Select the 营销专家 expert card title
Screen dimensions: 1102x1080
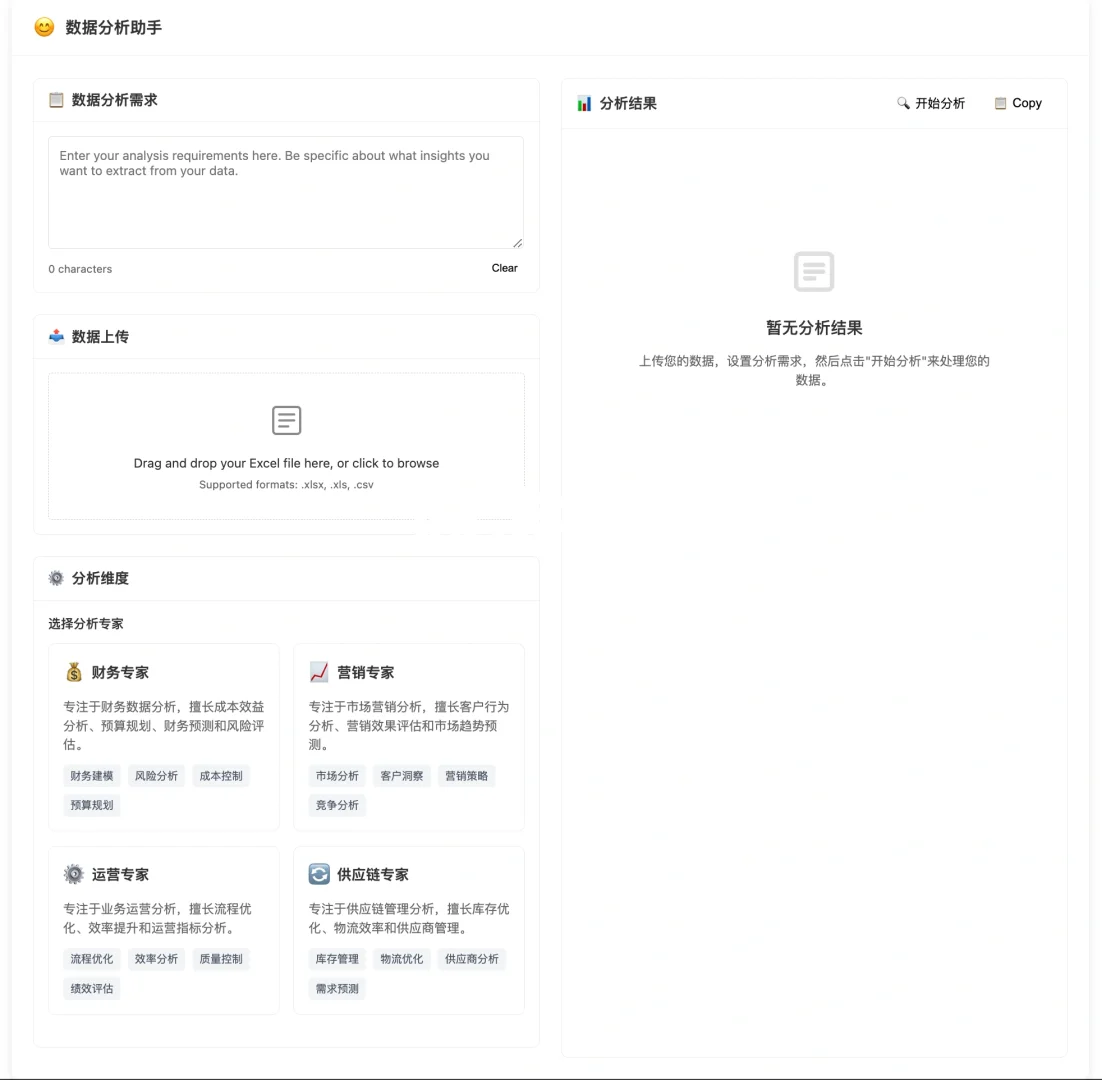pos(365,672)
